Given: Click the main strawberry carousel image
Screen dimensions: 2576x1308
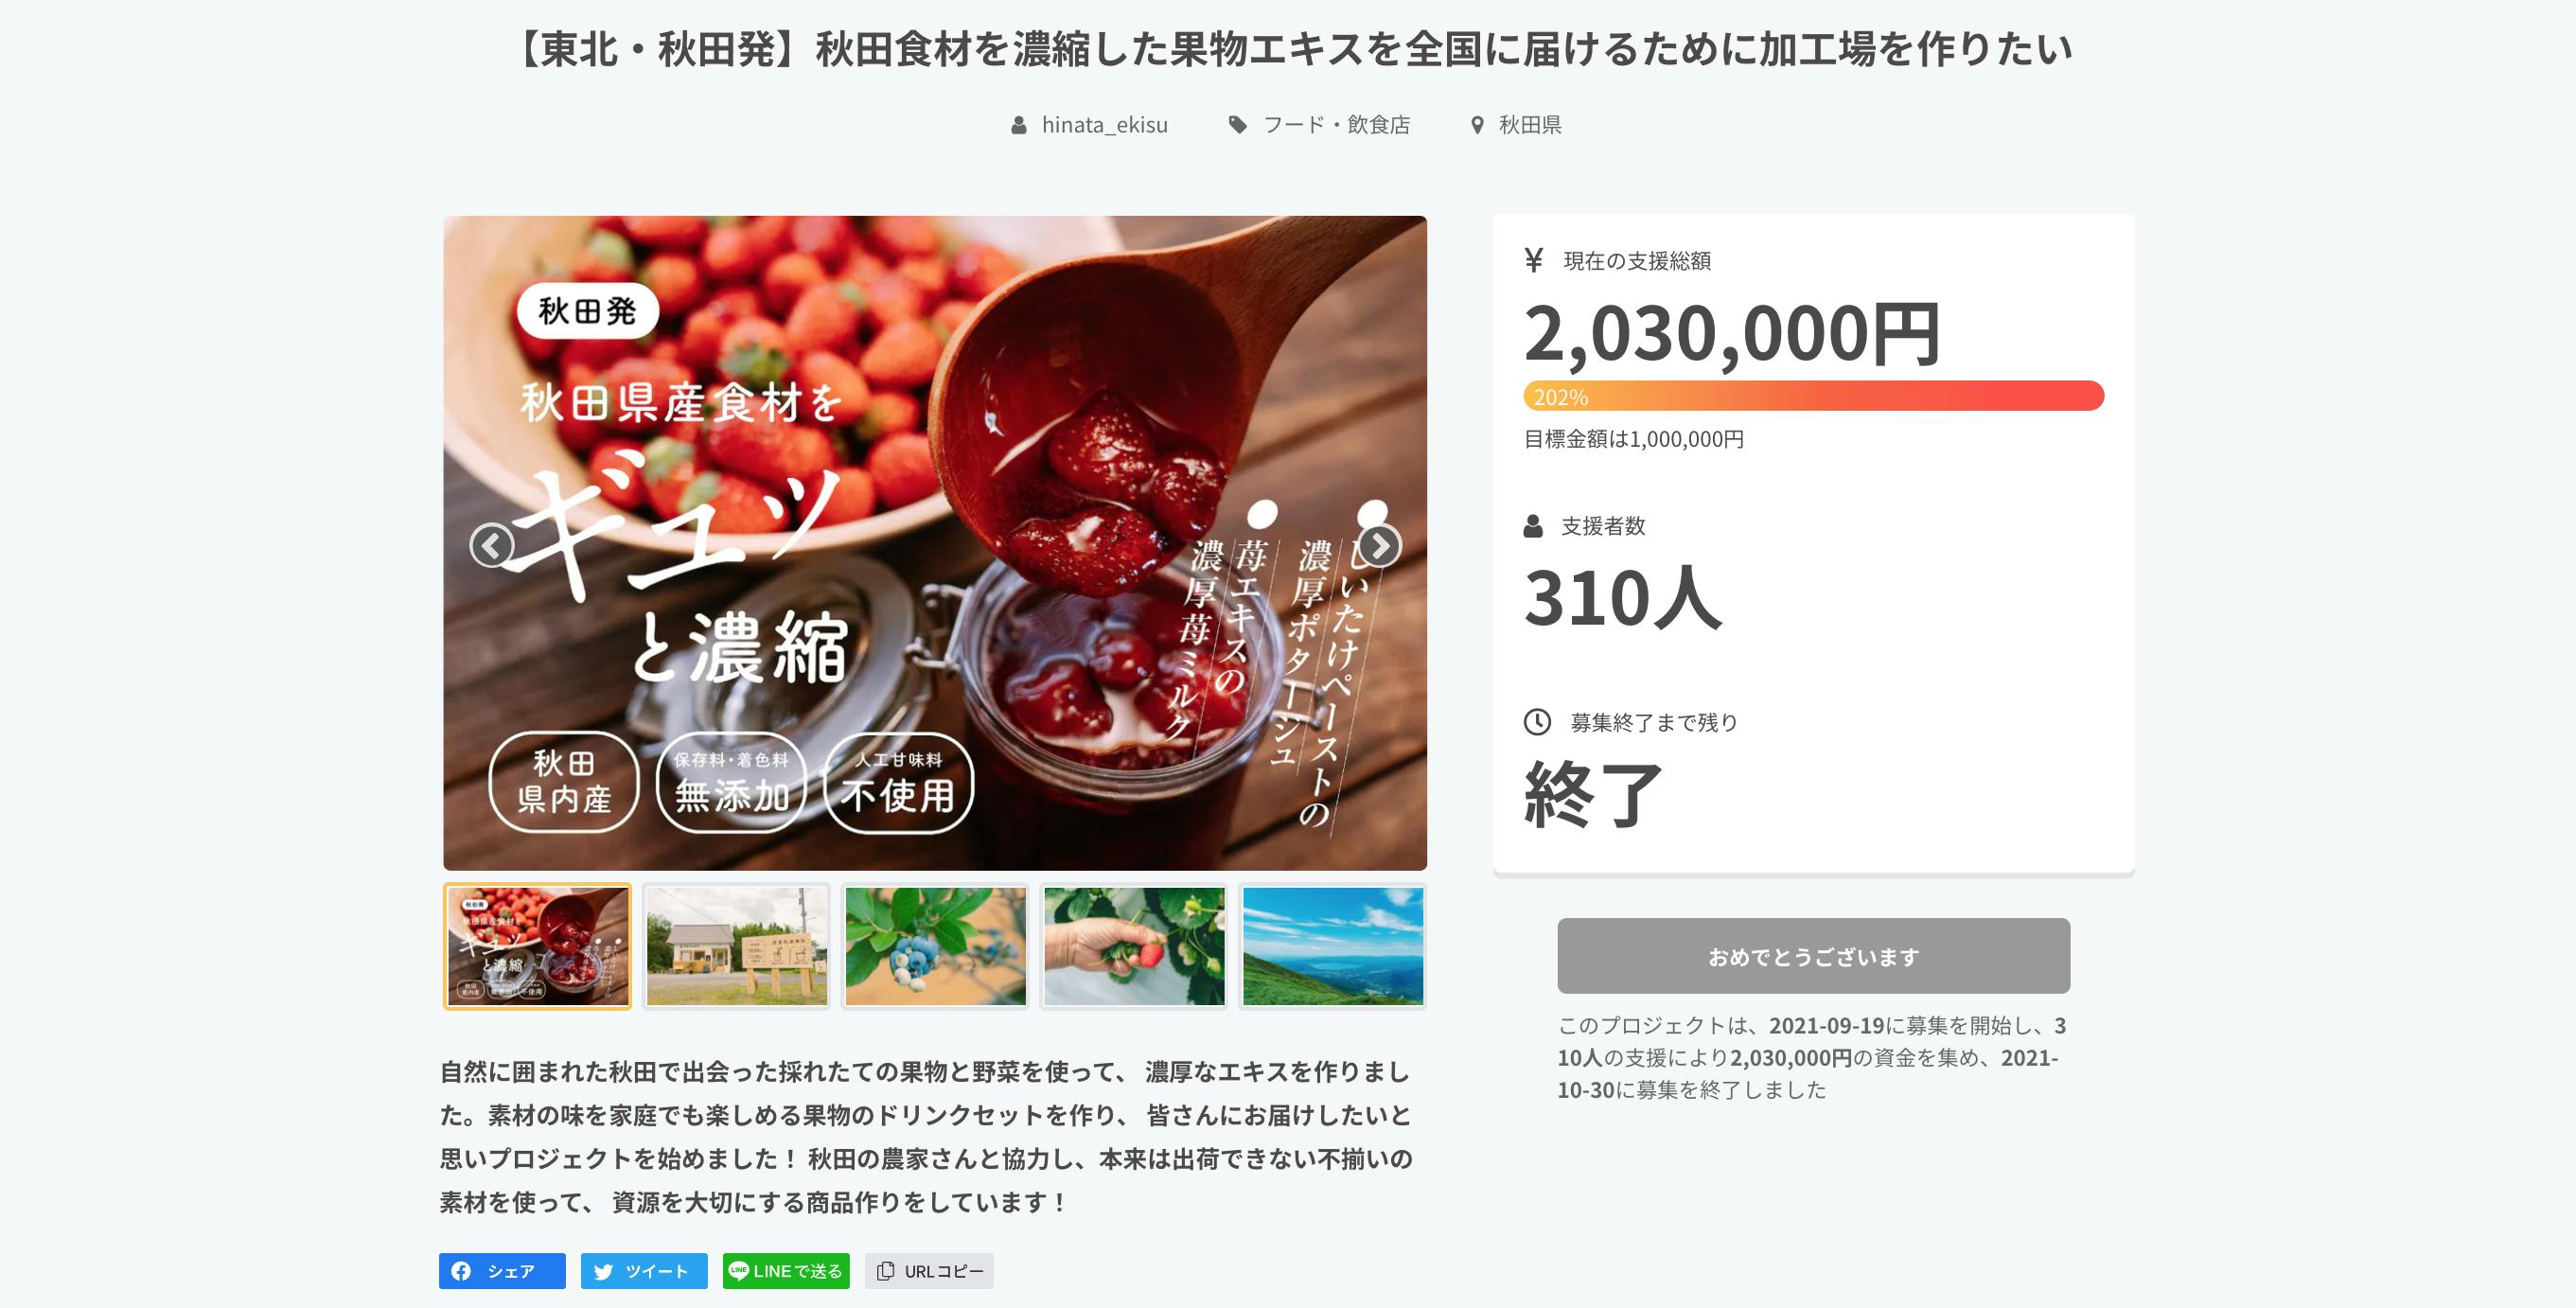Looking at the screenshot, I should click(935, 543).
